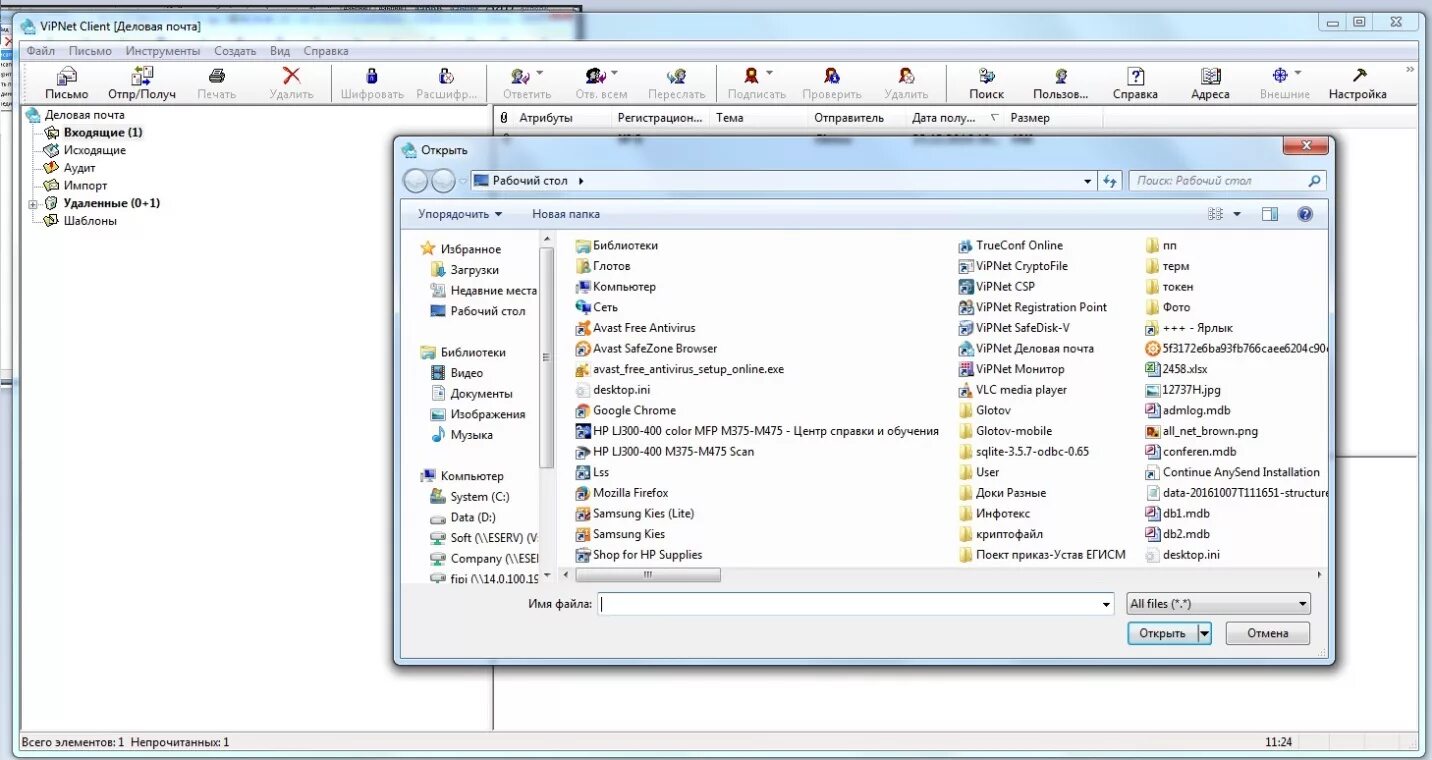Click the refresh button beside address bar

click(x=1110, y=181)
